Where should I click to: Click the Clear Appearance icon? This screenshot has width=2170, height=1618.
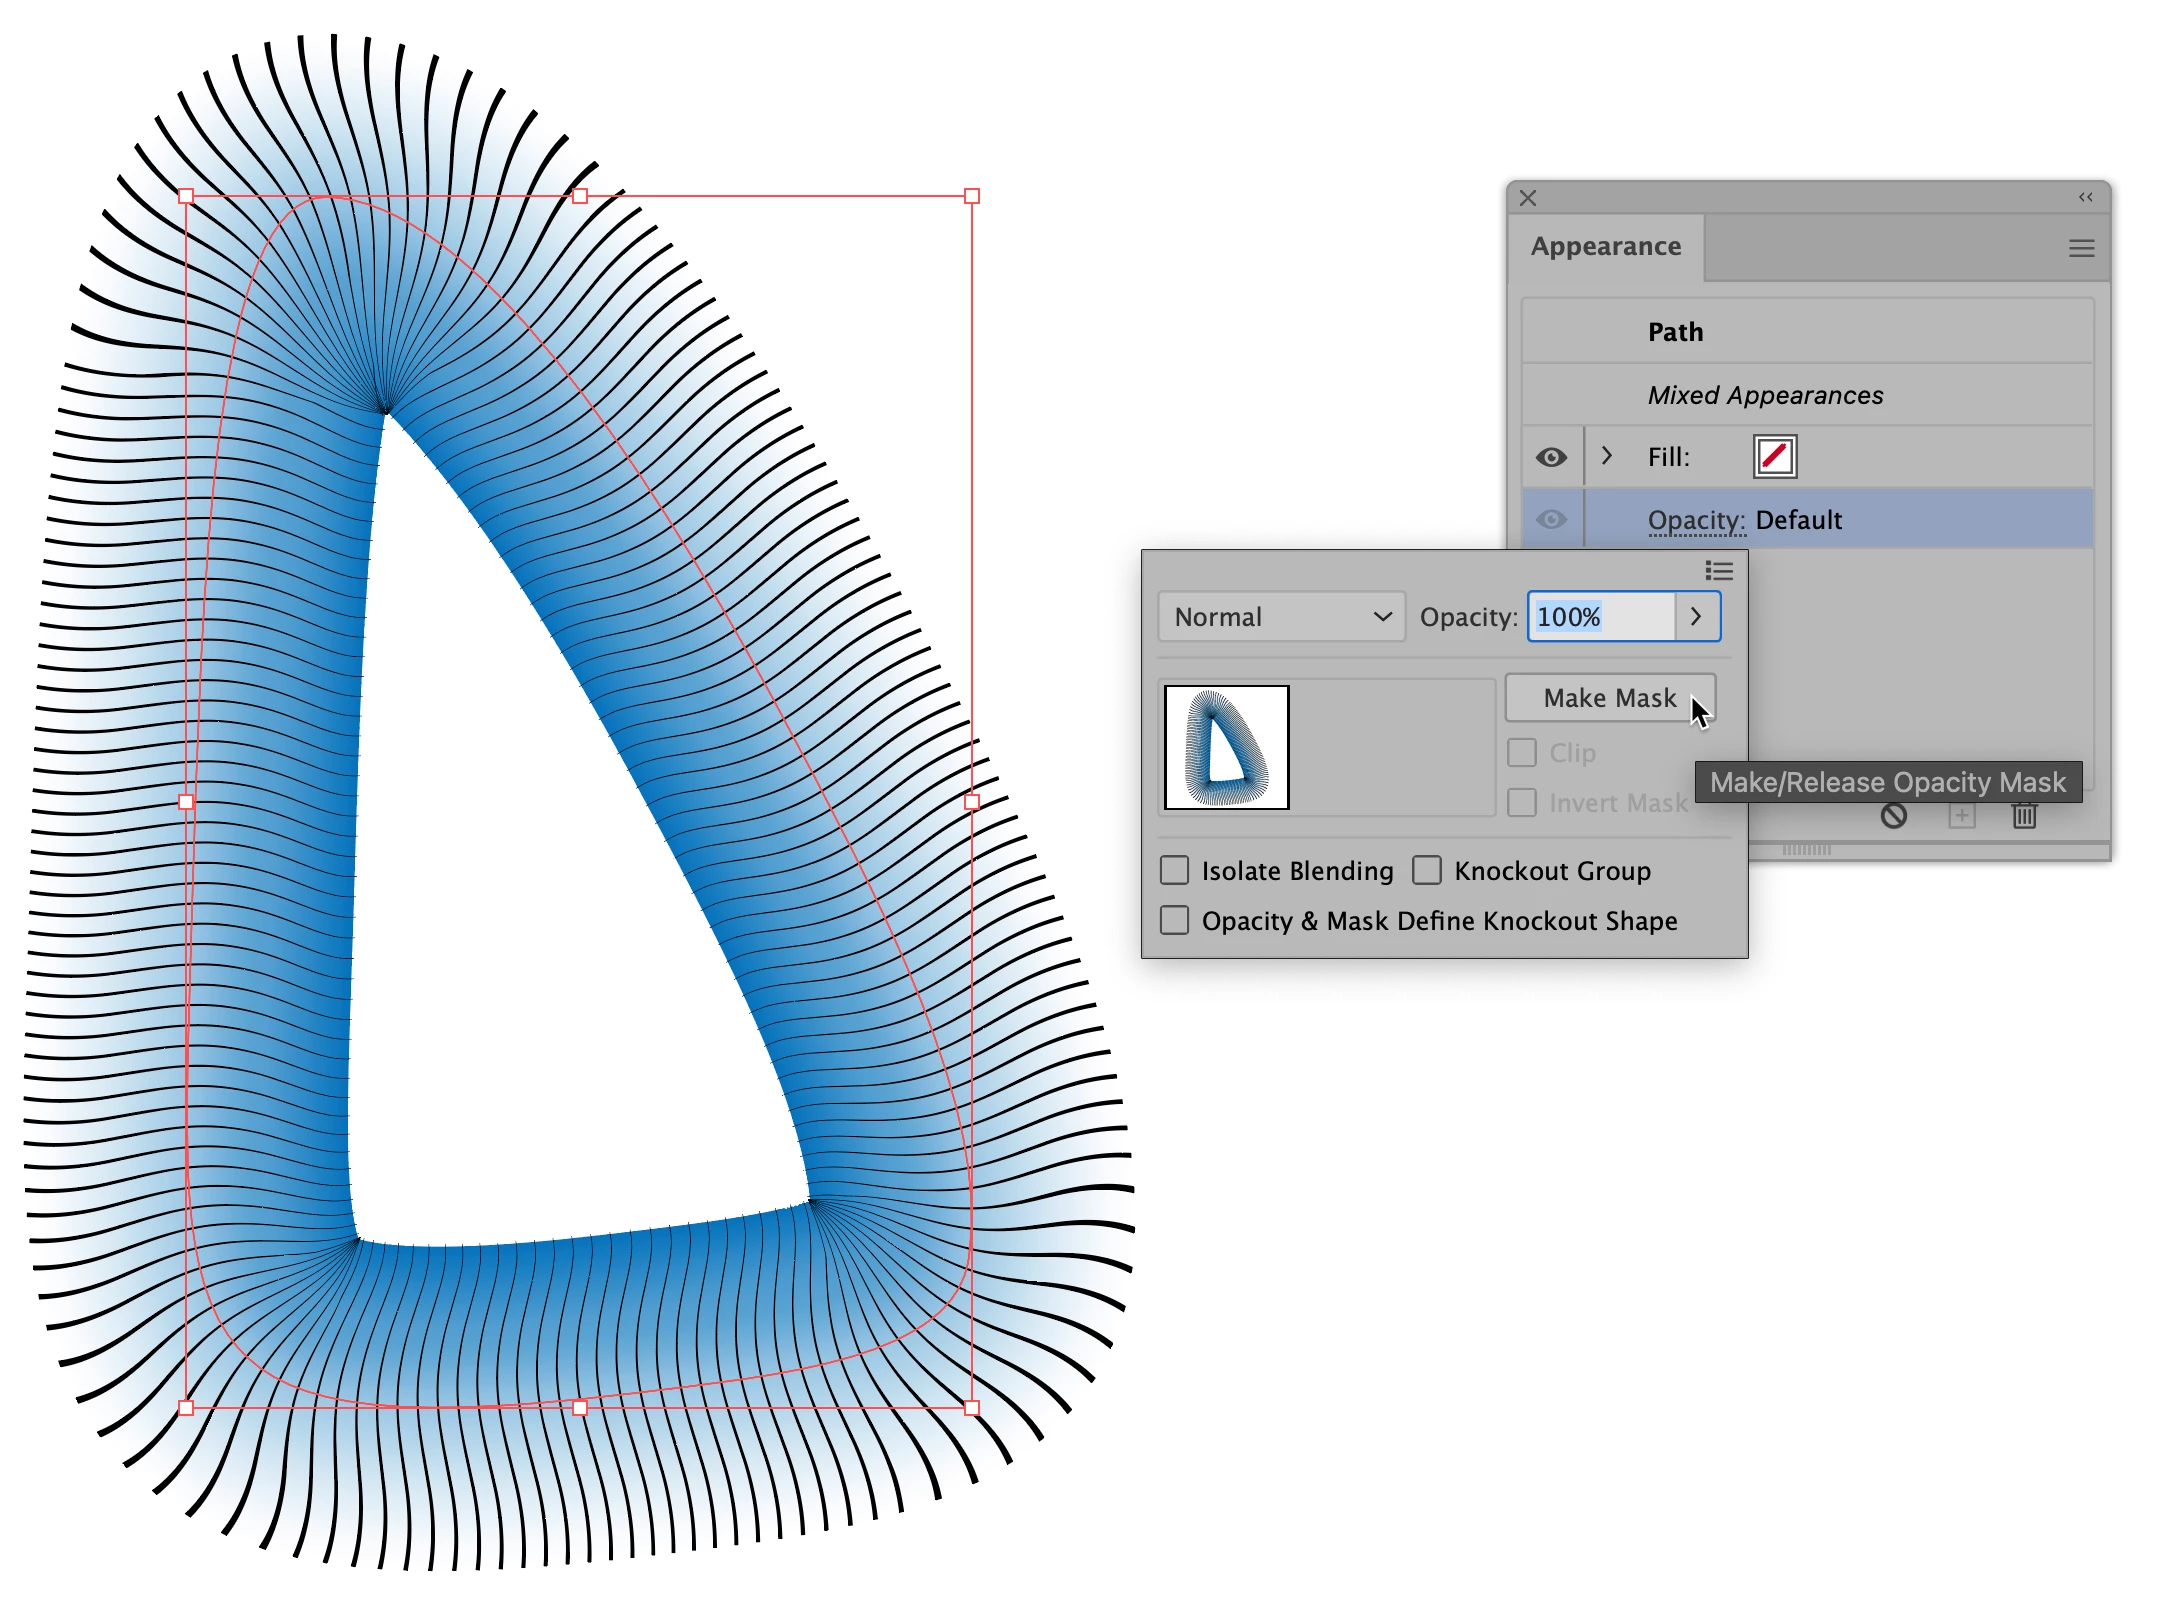point(1893,816)
